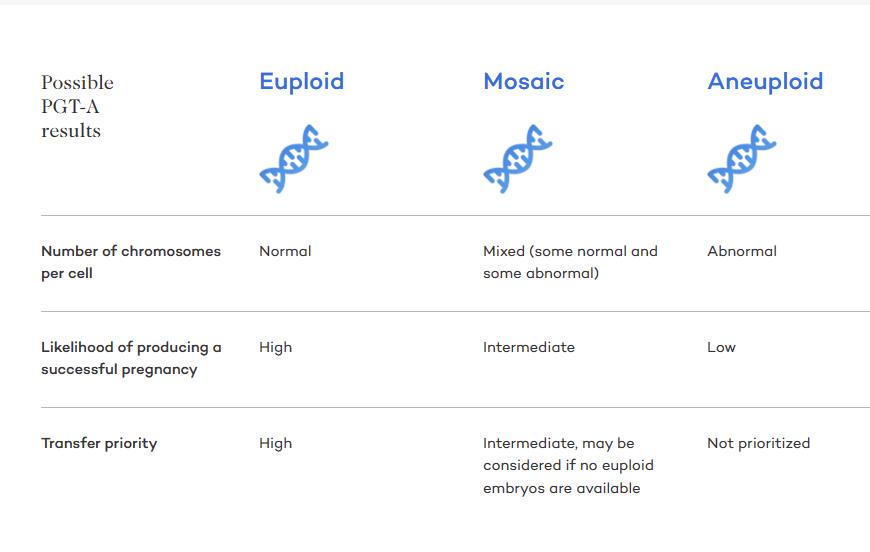The height and width of the screenshot is (552, 870).
Task: Select the Aneuploid column heading
Action: coord(765,82)
